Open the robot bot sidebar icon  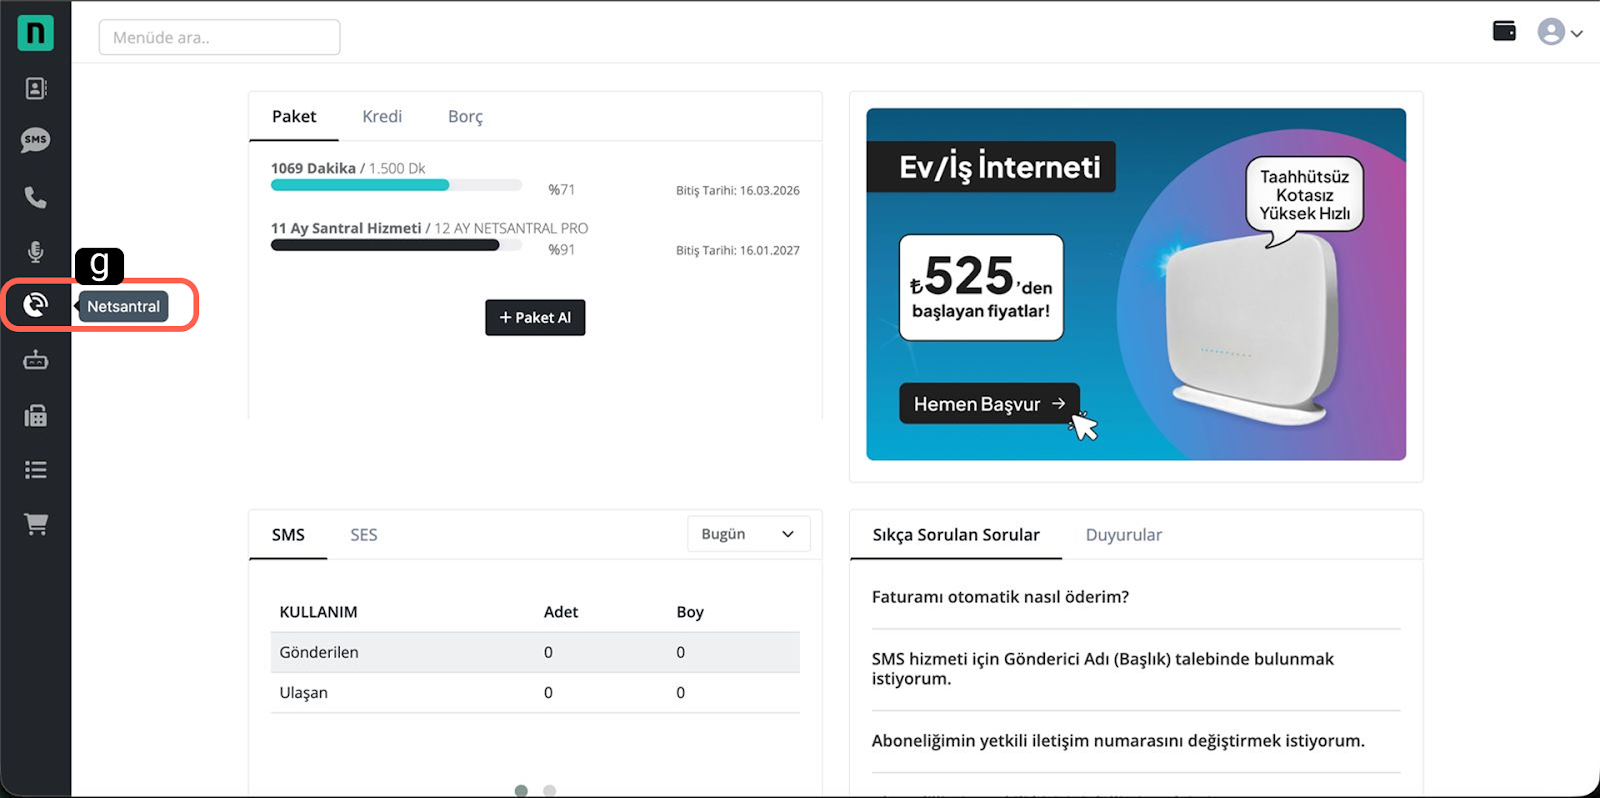click(36, 360)
